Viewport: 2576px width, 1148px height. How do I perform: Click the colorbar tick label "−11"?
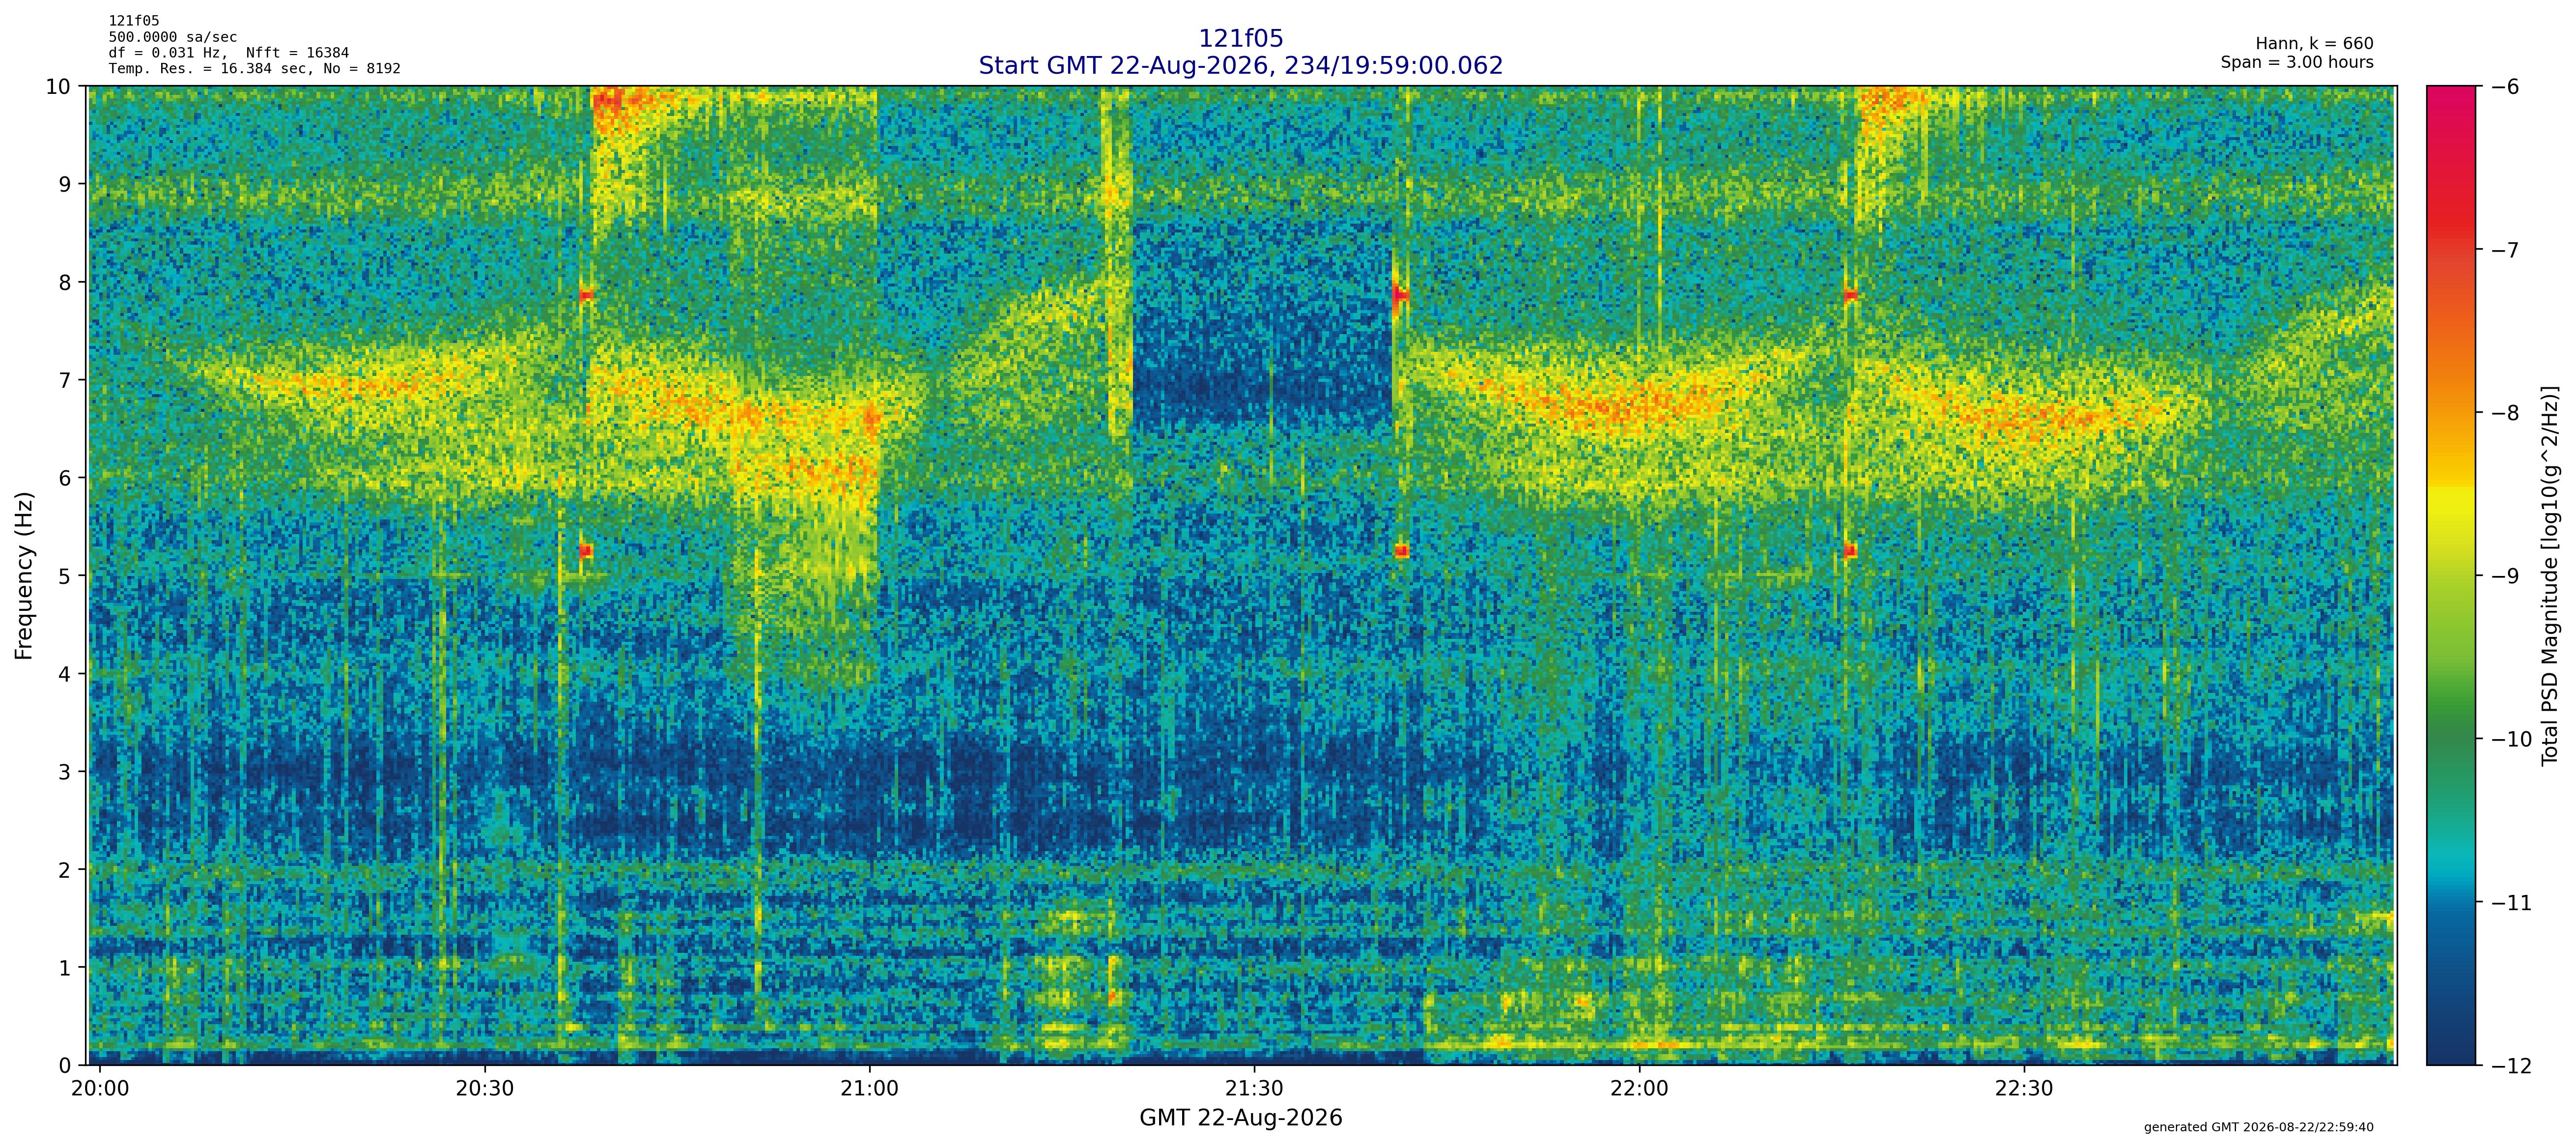(x=2511, y=903)
